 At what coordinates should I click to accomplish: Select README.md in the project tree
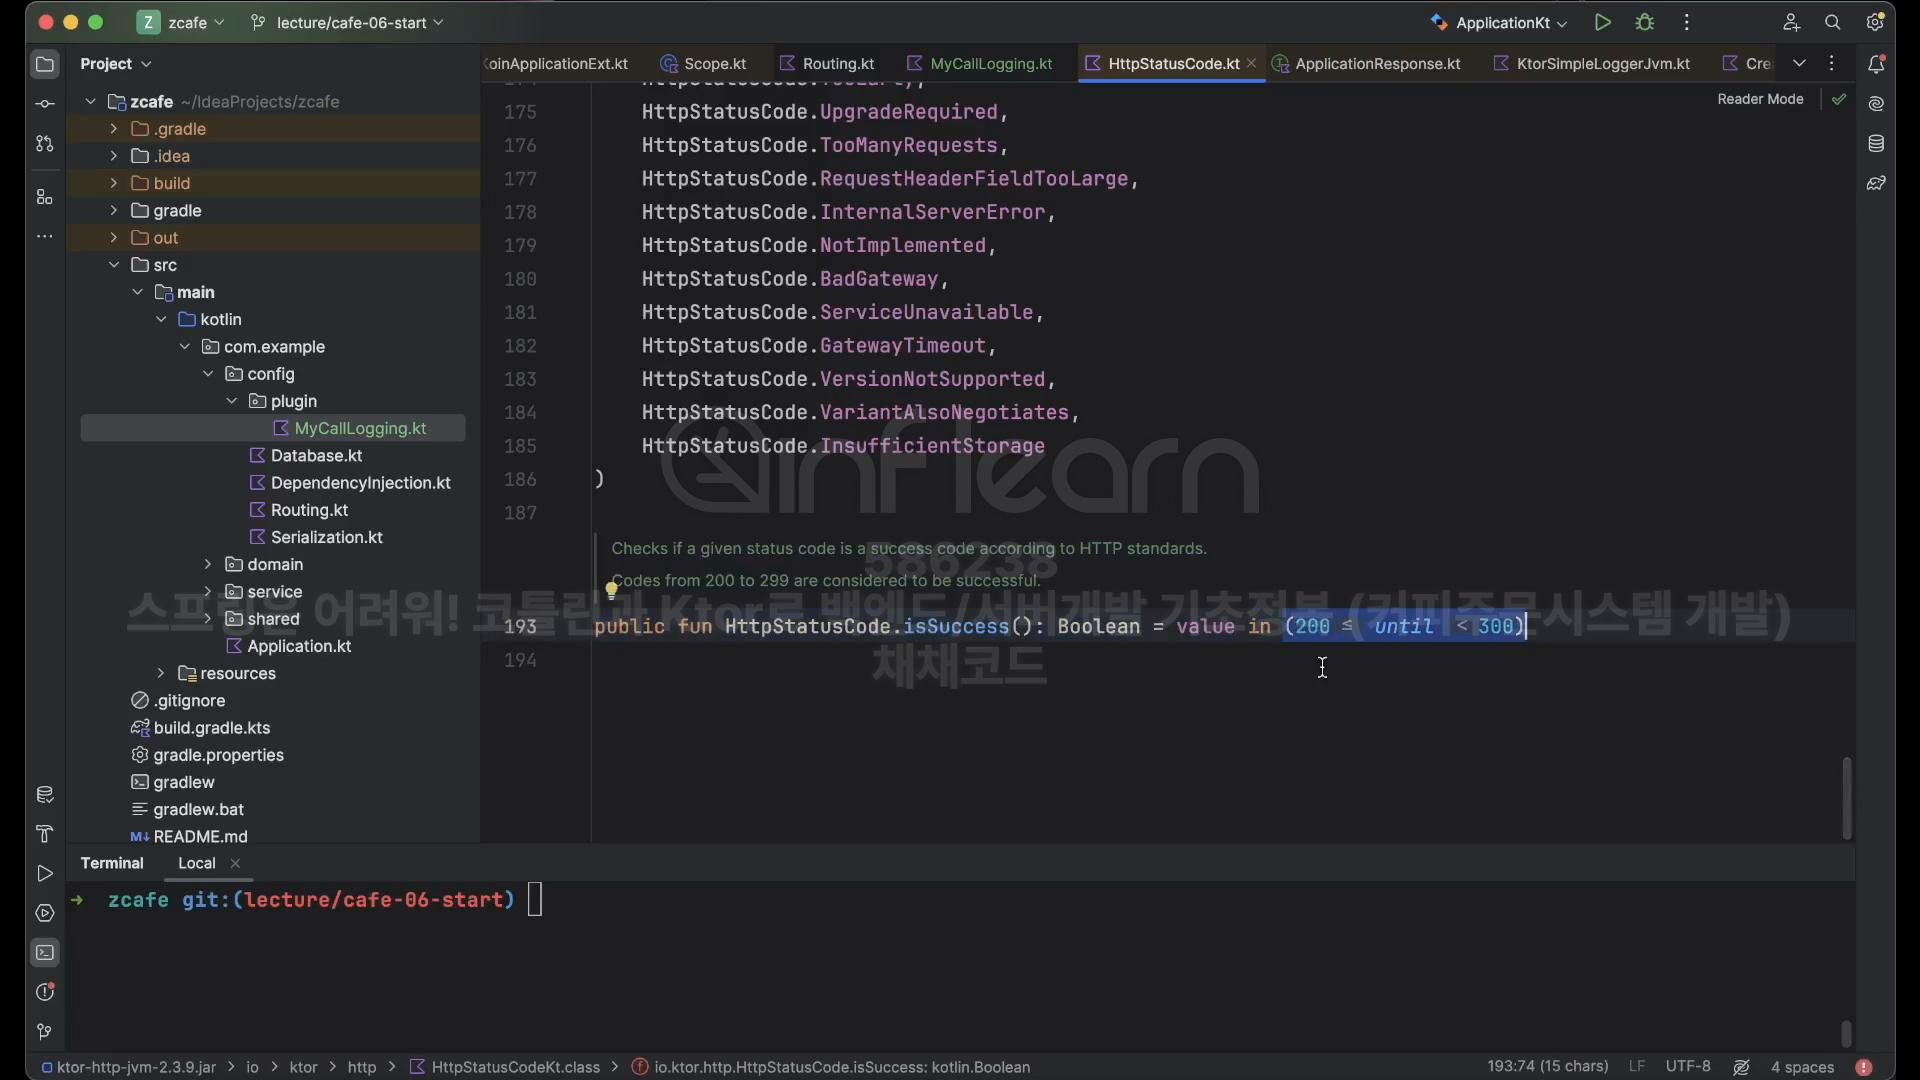pos(200,836)
